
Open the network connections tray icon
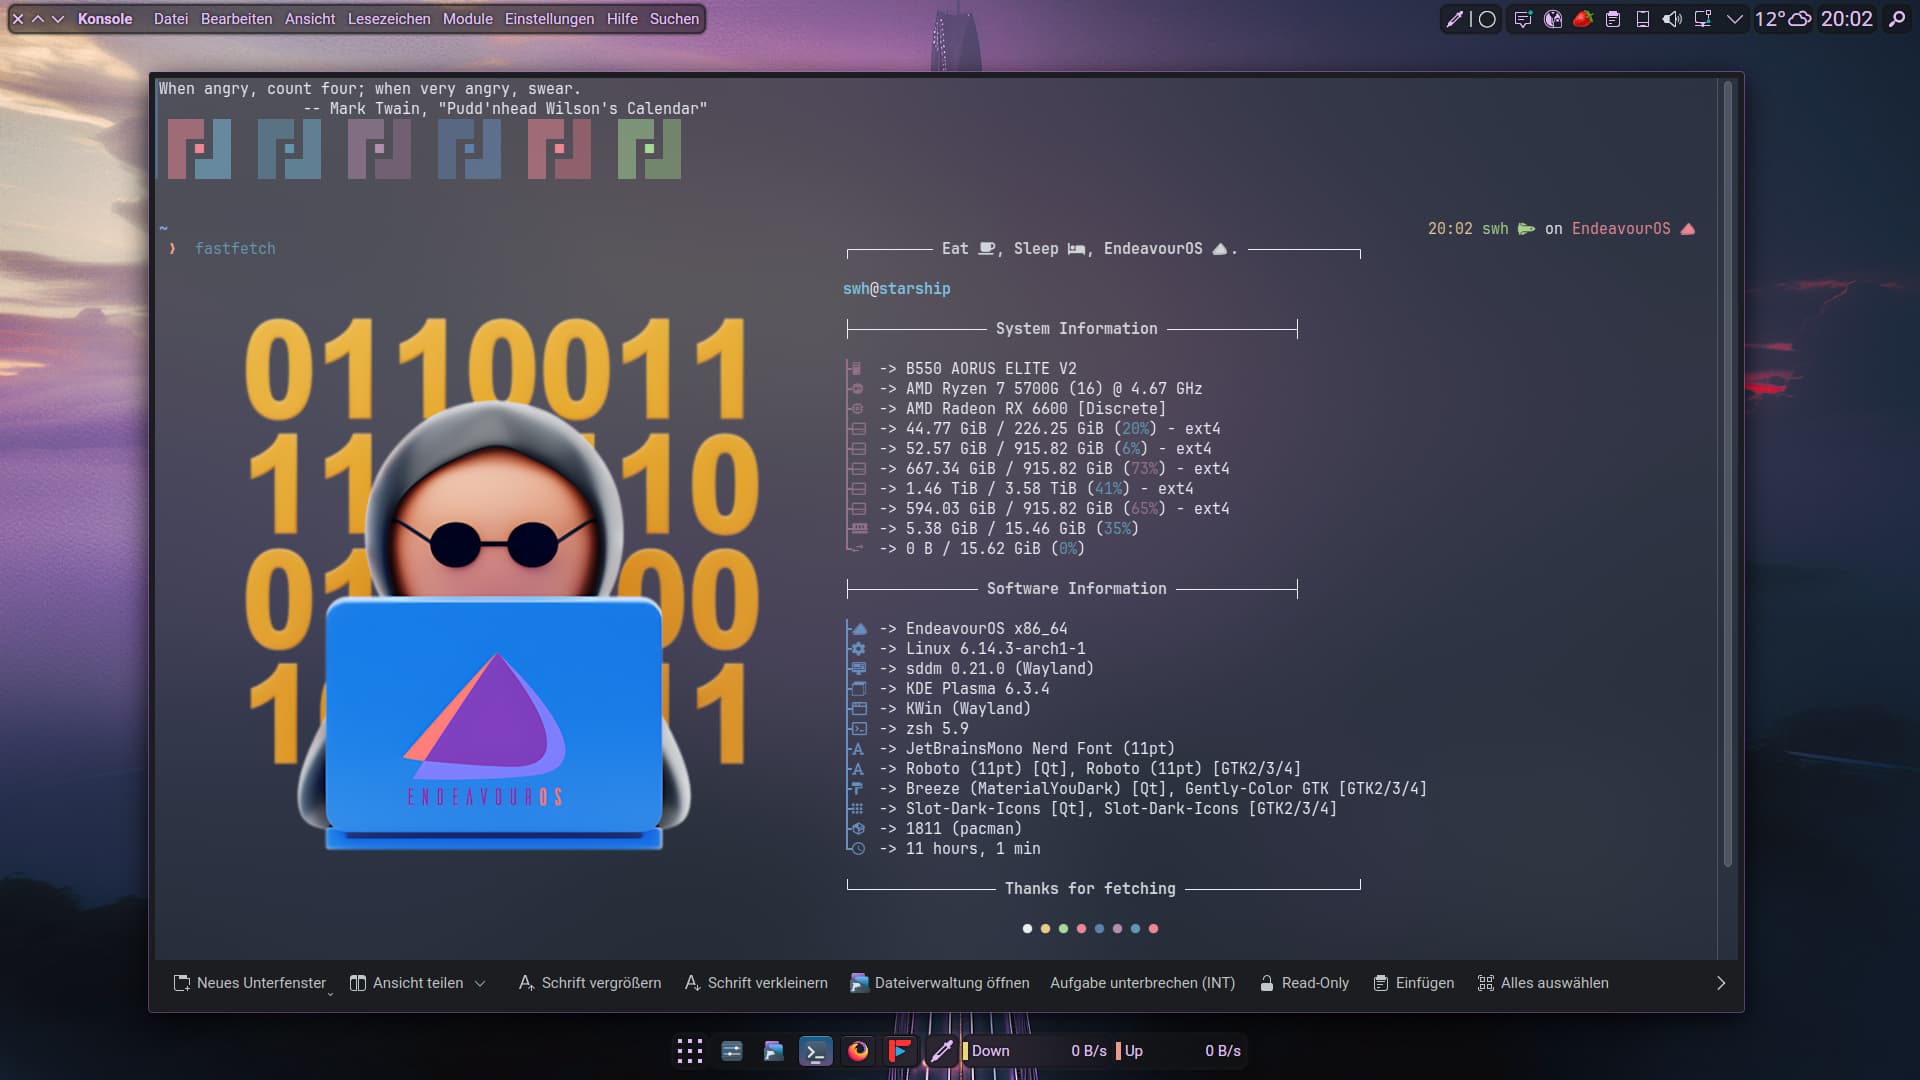point(1703,19)
